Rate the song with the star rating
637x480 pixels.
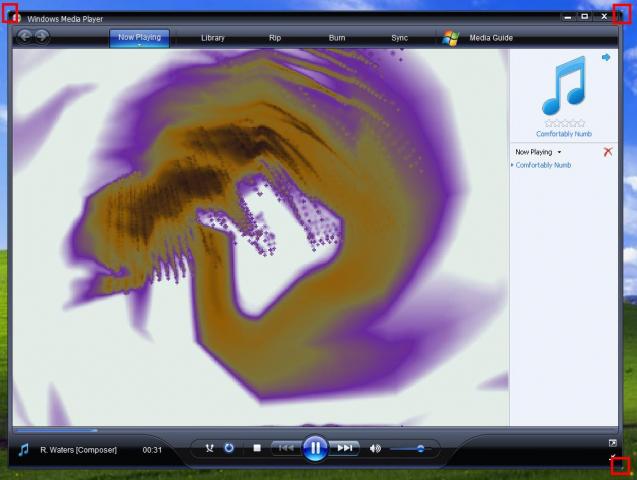pos(564,123)
